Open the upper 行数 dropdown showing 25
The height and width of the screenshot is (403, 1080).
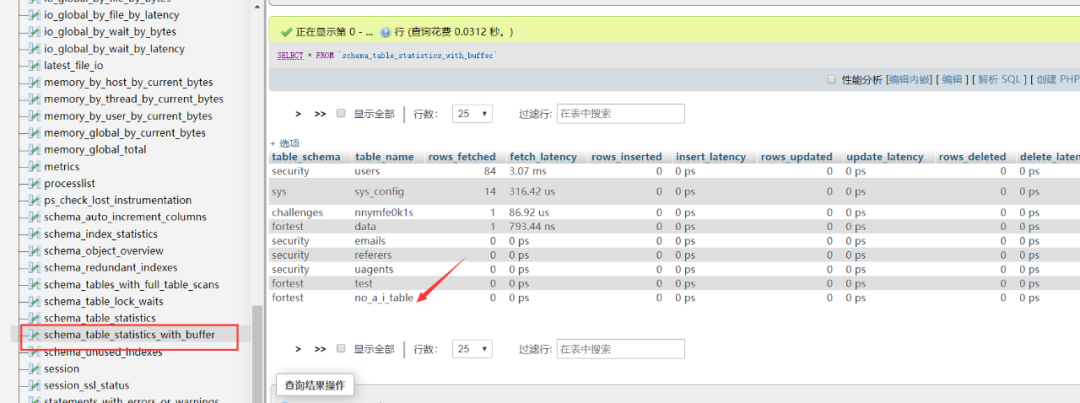(x=472, y=114)
